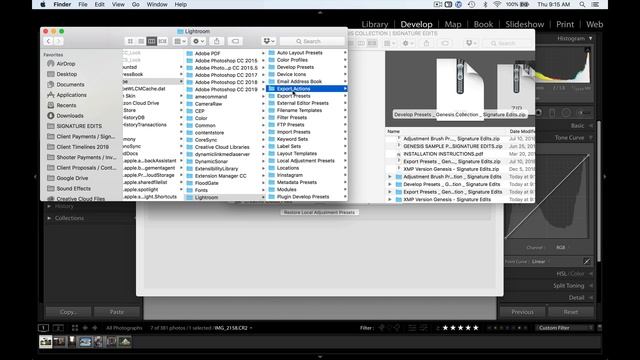Open the Custom Filter dropdown in filmstrip
640x360 pixels.
565,328
